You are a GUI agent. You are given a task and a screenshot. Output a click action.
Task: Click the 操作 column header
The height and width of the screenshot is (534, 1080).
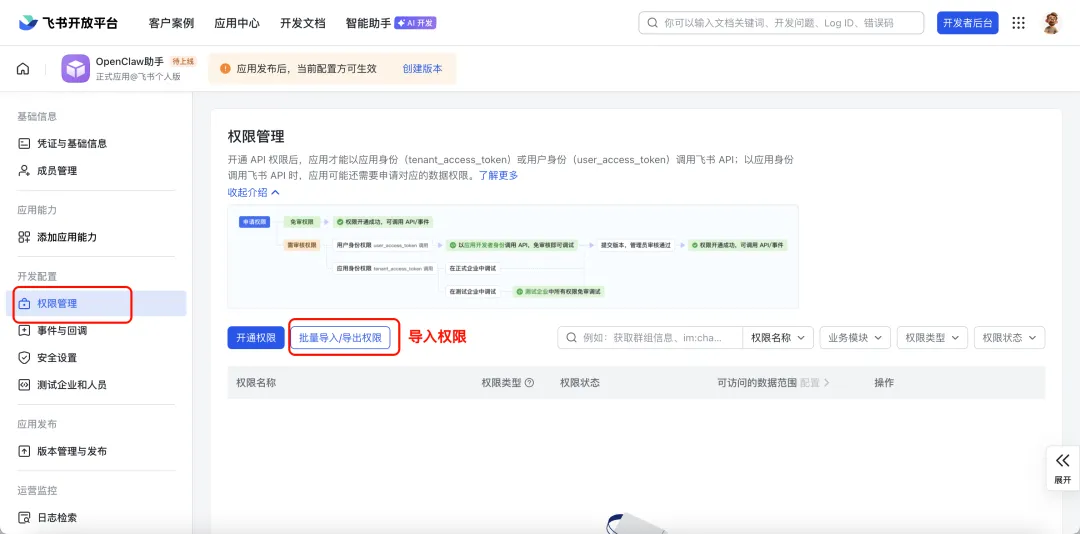point(884,382)
